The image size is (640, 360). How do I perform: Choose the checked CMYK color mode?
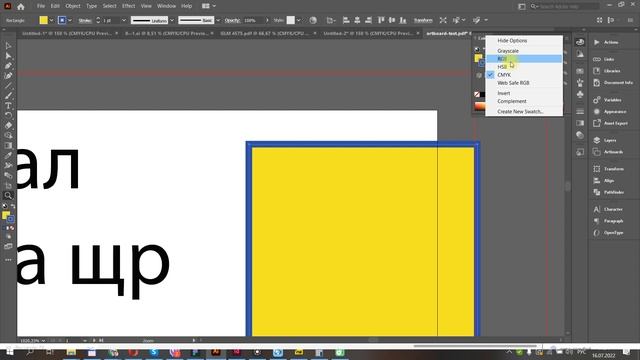tap(524, 75)
